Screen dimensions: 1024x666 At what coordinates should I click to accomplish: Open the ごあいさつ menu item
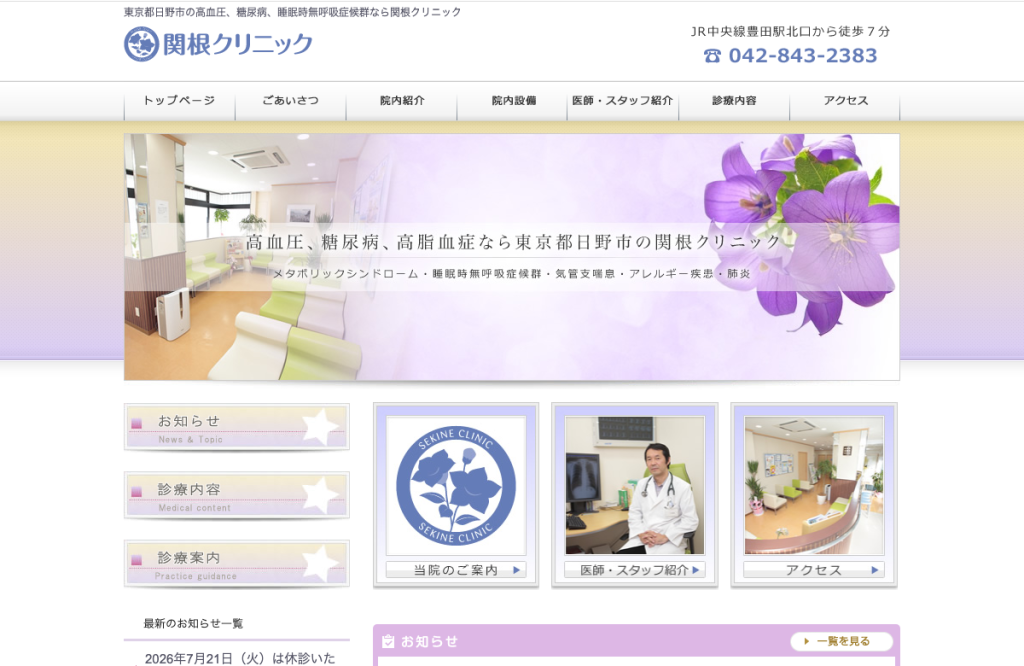(x=291, y=101)
